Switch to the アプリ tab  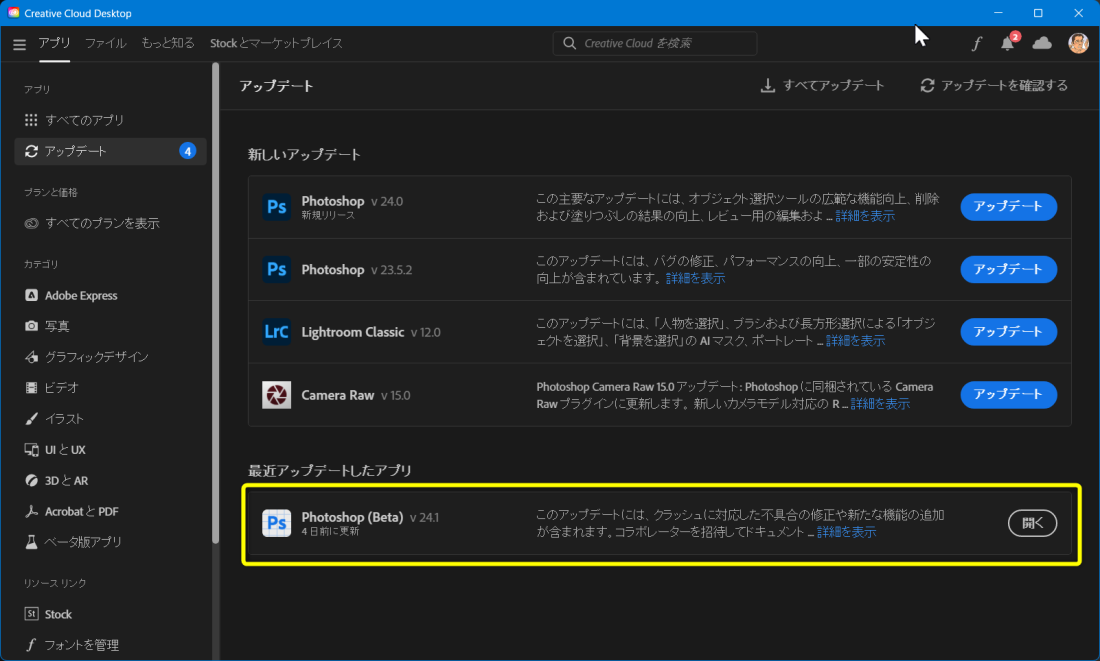(54, 44)
